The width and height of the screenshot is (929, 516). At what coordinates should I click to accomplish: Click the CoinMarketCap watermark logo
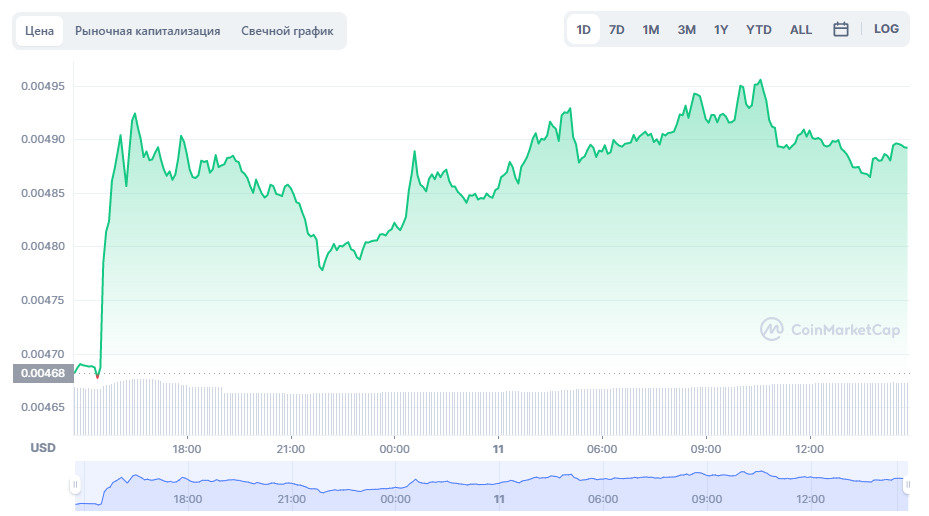(x=830, y=329)
